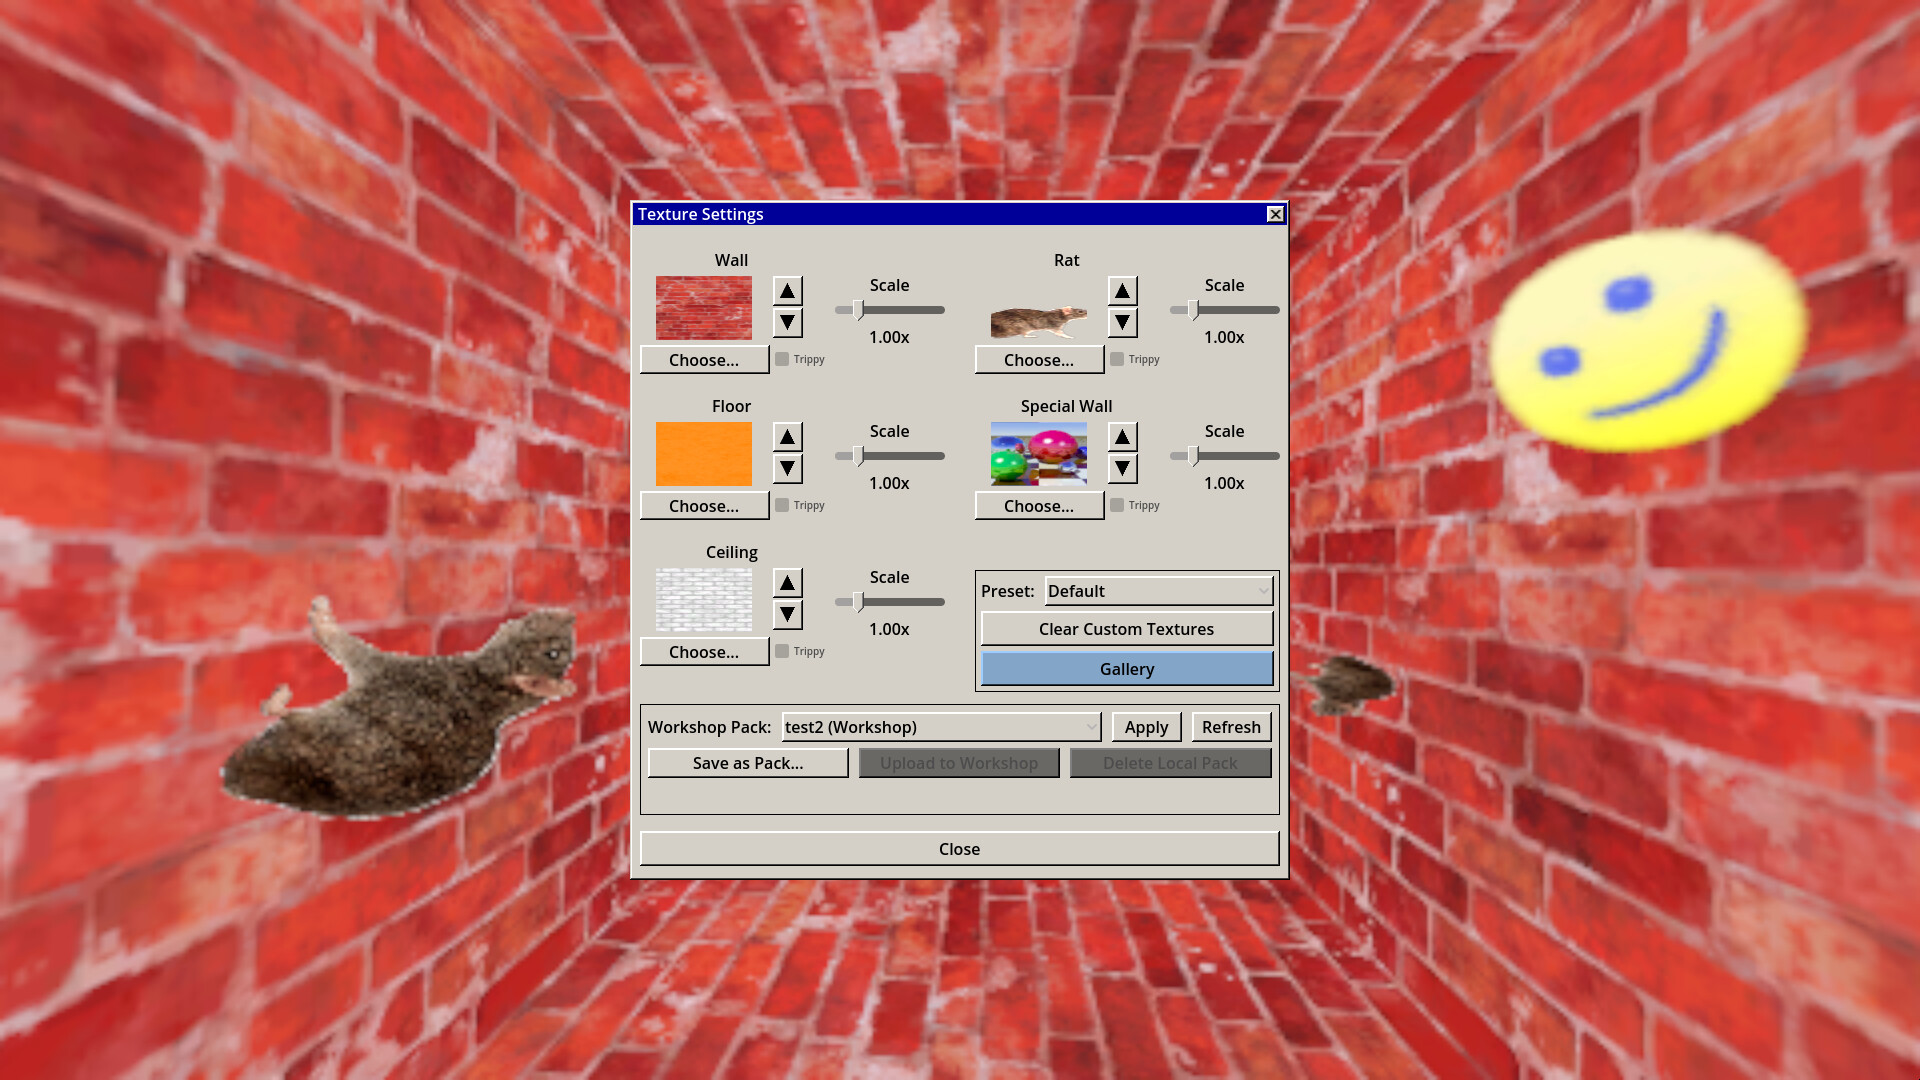
Task: Close the Texture Settings dialog with X
Action: tap(1275, 214)
